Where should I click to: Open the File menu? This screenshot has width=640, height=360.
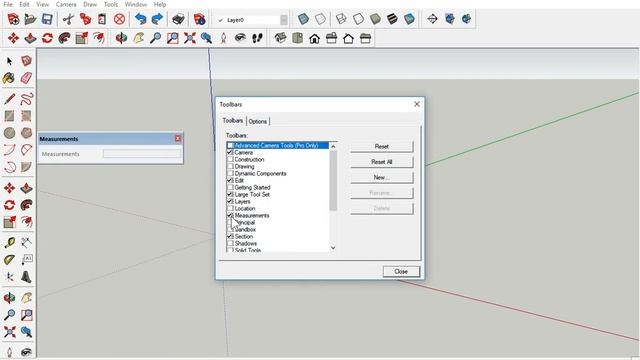[x=8, y=4]
